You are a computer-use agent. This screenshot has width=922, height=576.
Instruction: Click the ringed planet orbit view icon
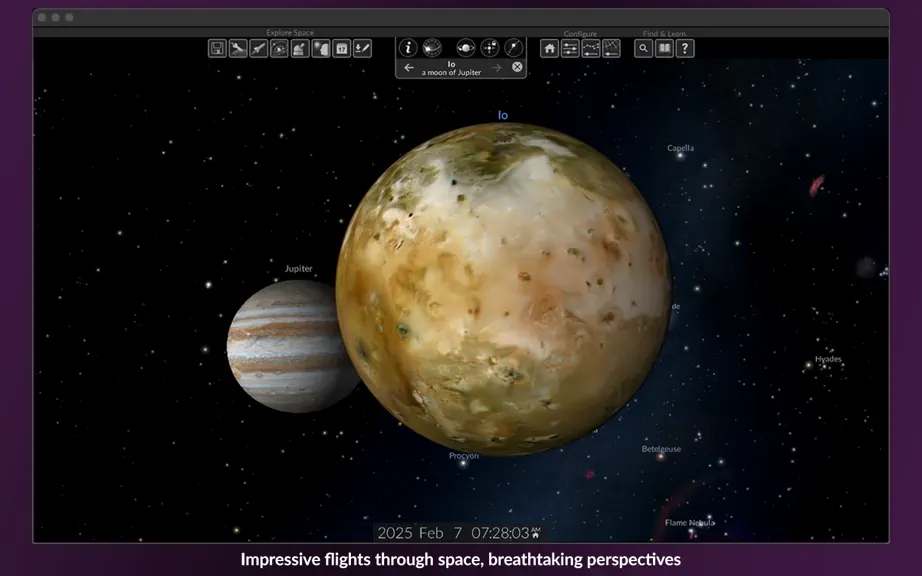click(x=466, y=48)
